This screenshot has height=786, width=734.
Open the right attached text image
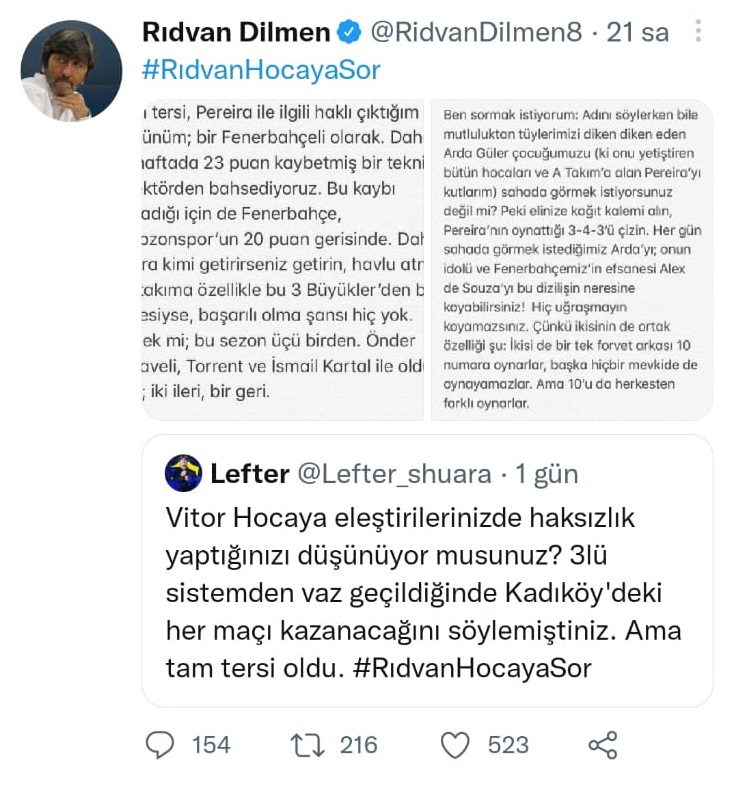[x=573, y=260]
